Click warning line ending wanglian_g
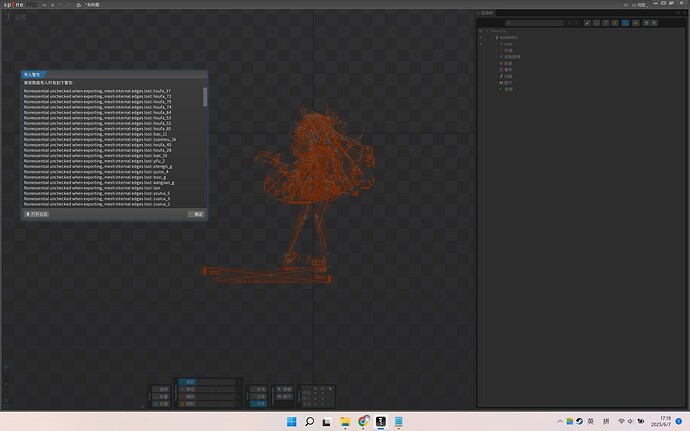 pos(99,182)
